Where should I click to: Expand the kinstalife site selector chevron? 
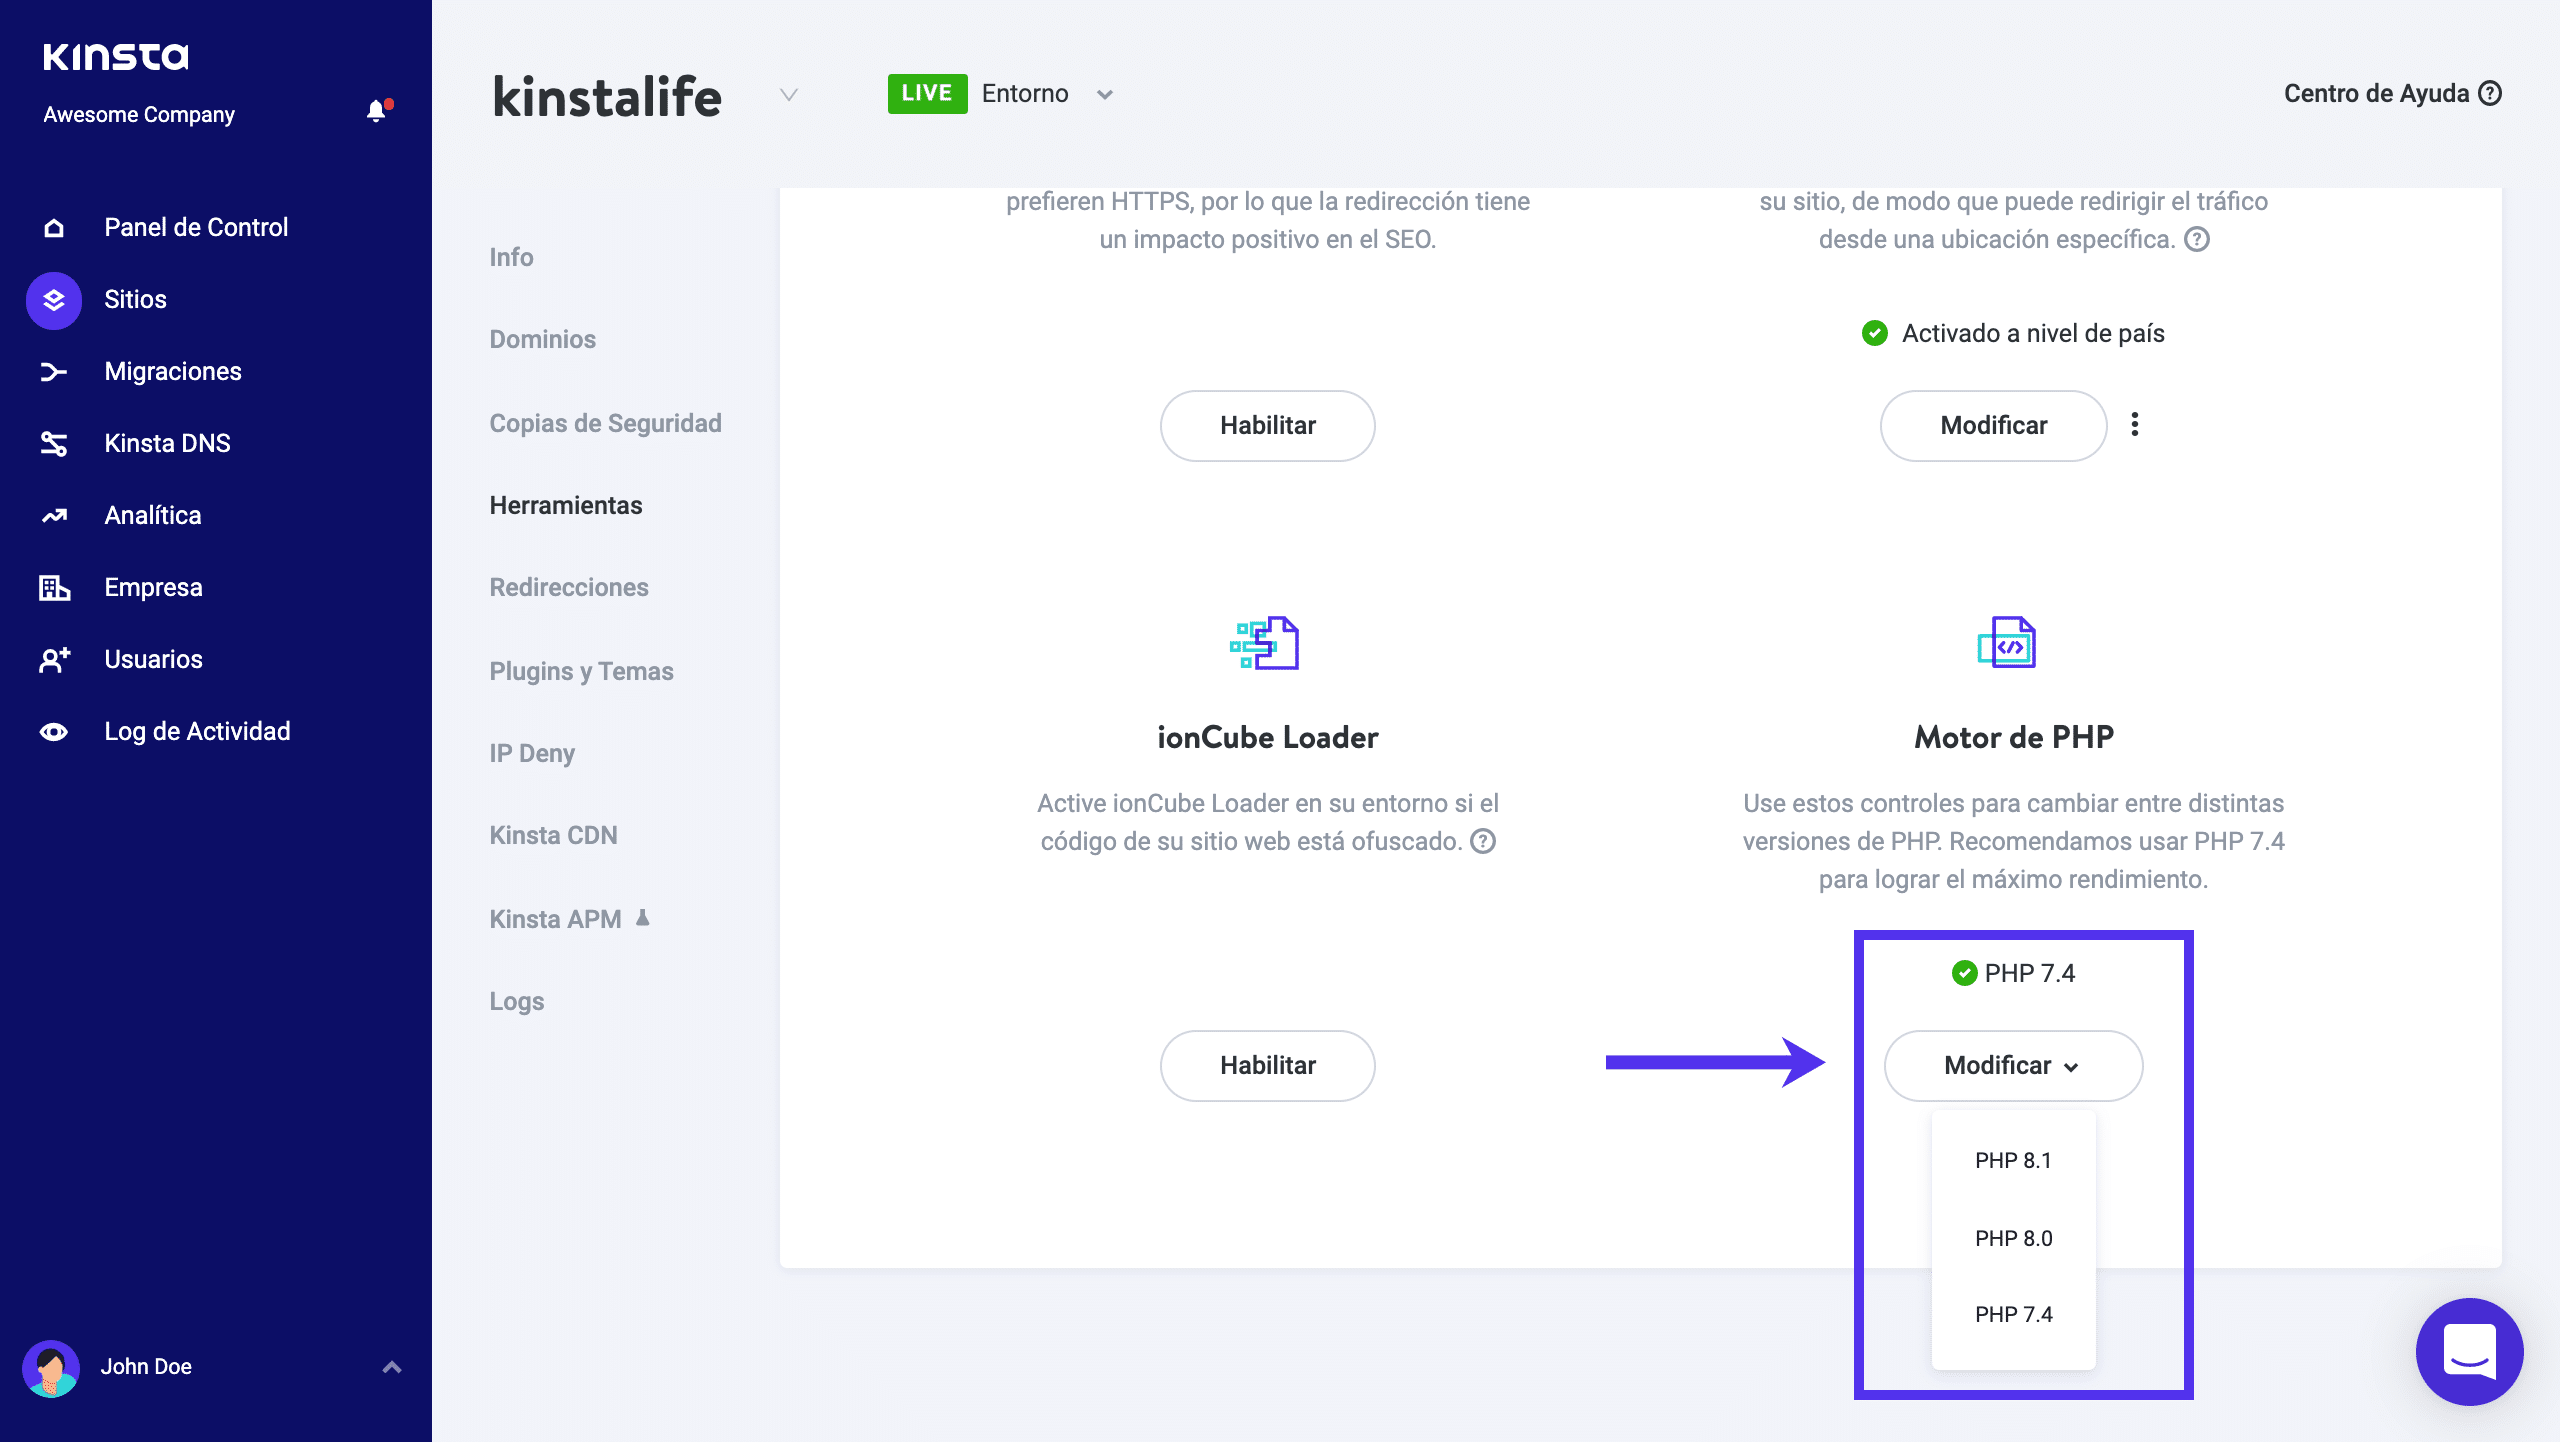coord(789,95)
